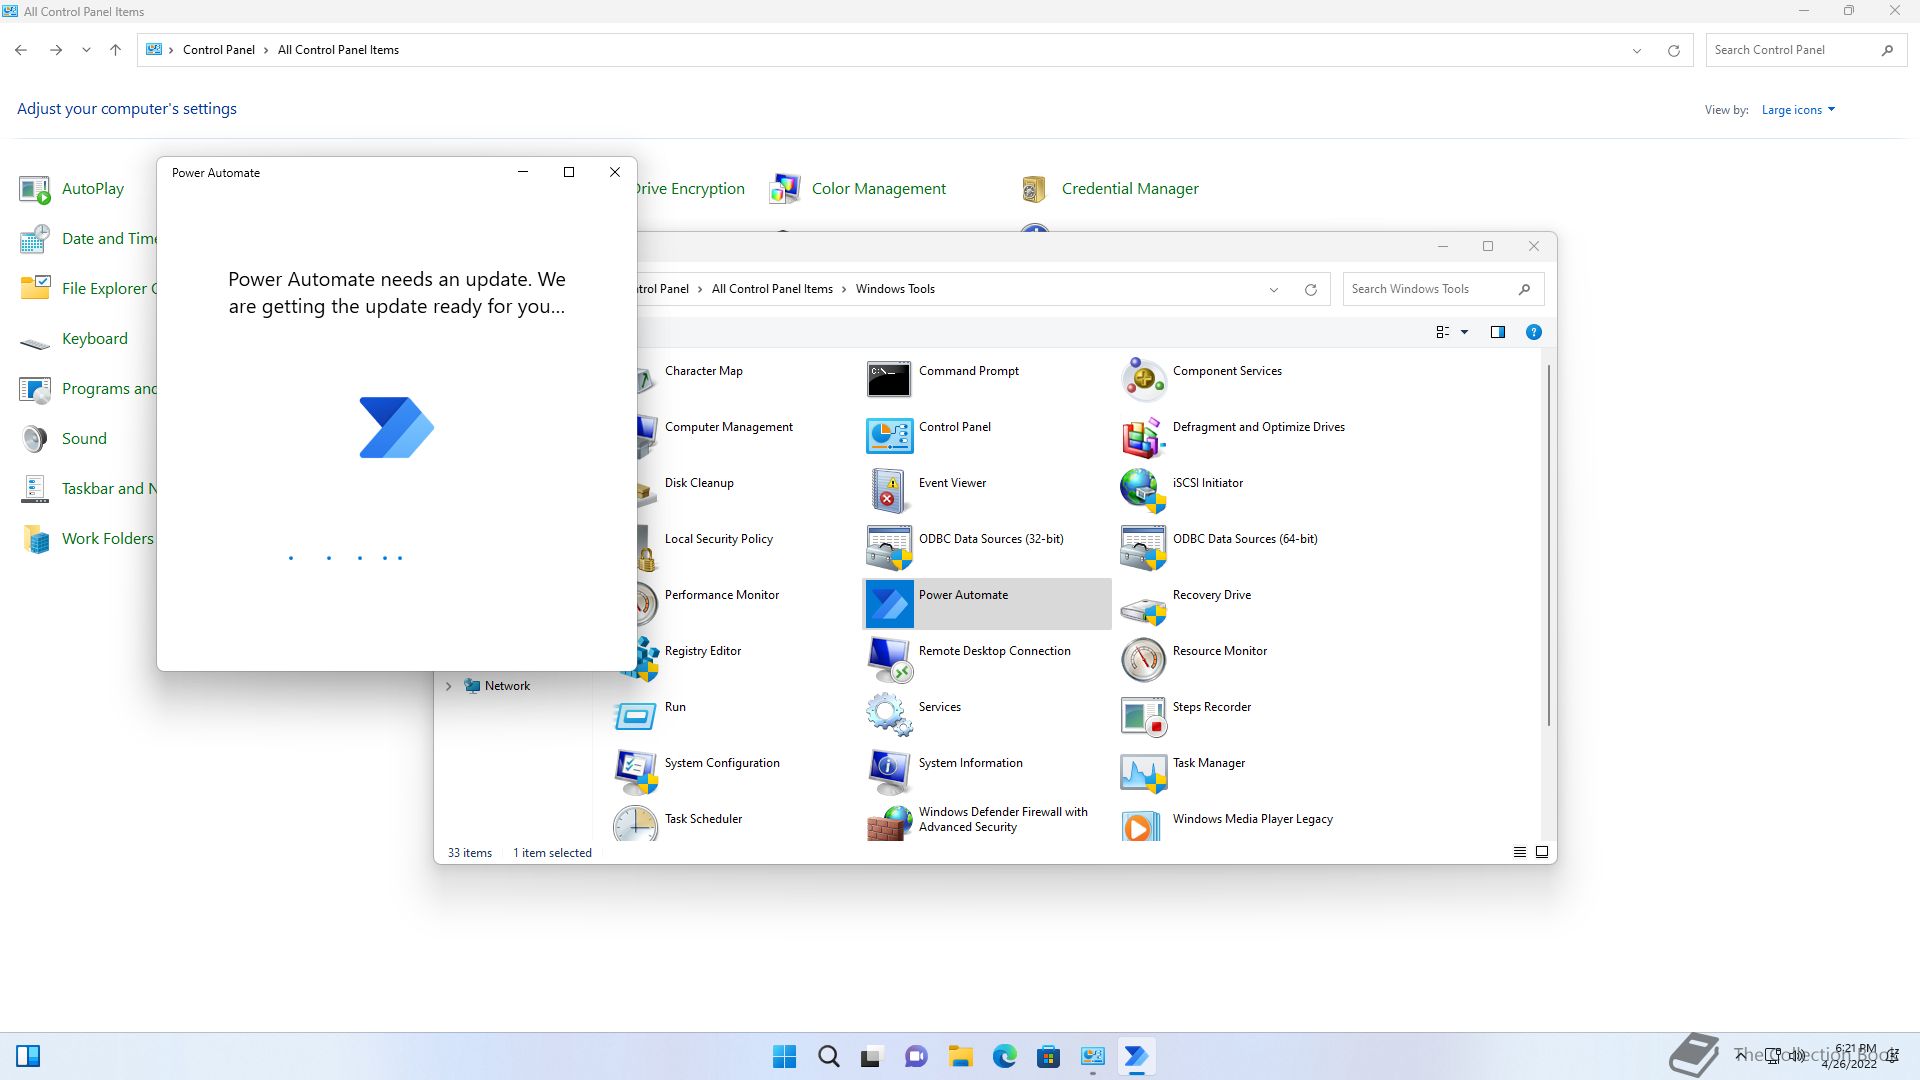Open System Configuration icon
This screenshot has height=1080, width=1920.
[635, 771]
